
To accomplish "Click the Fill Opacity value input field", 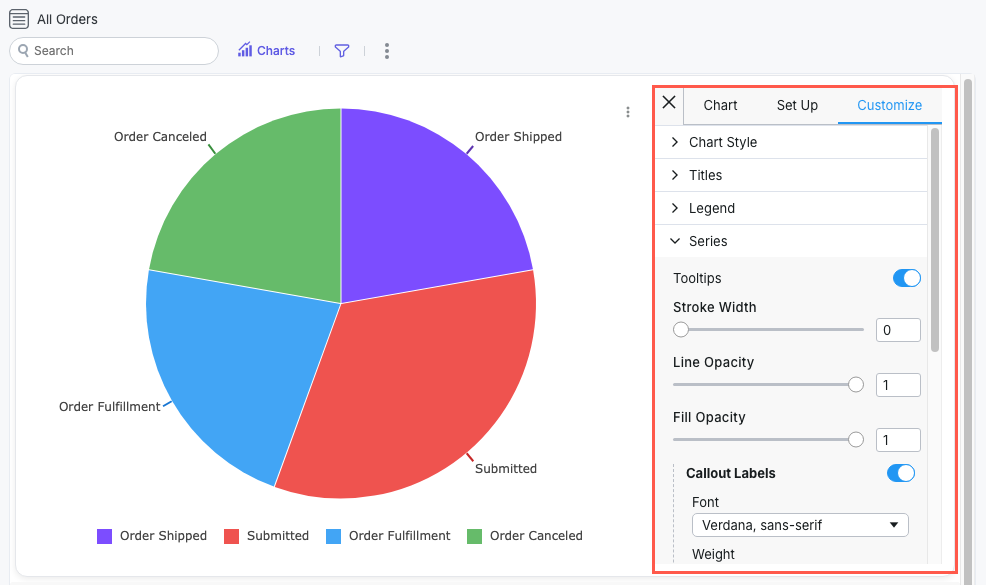I will coord(898,439).
